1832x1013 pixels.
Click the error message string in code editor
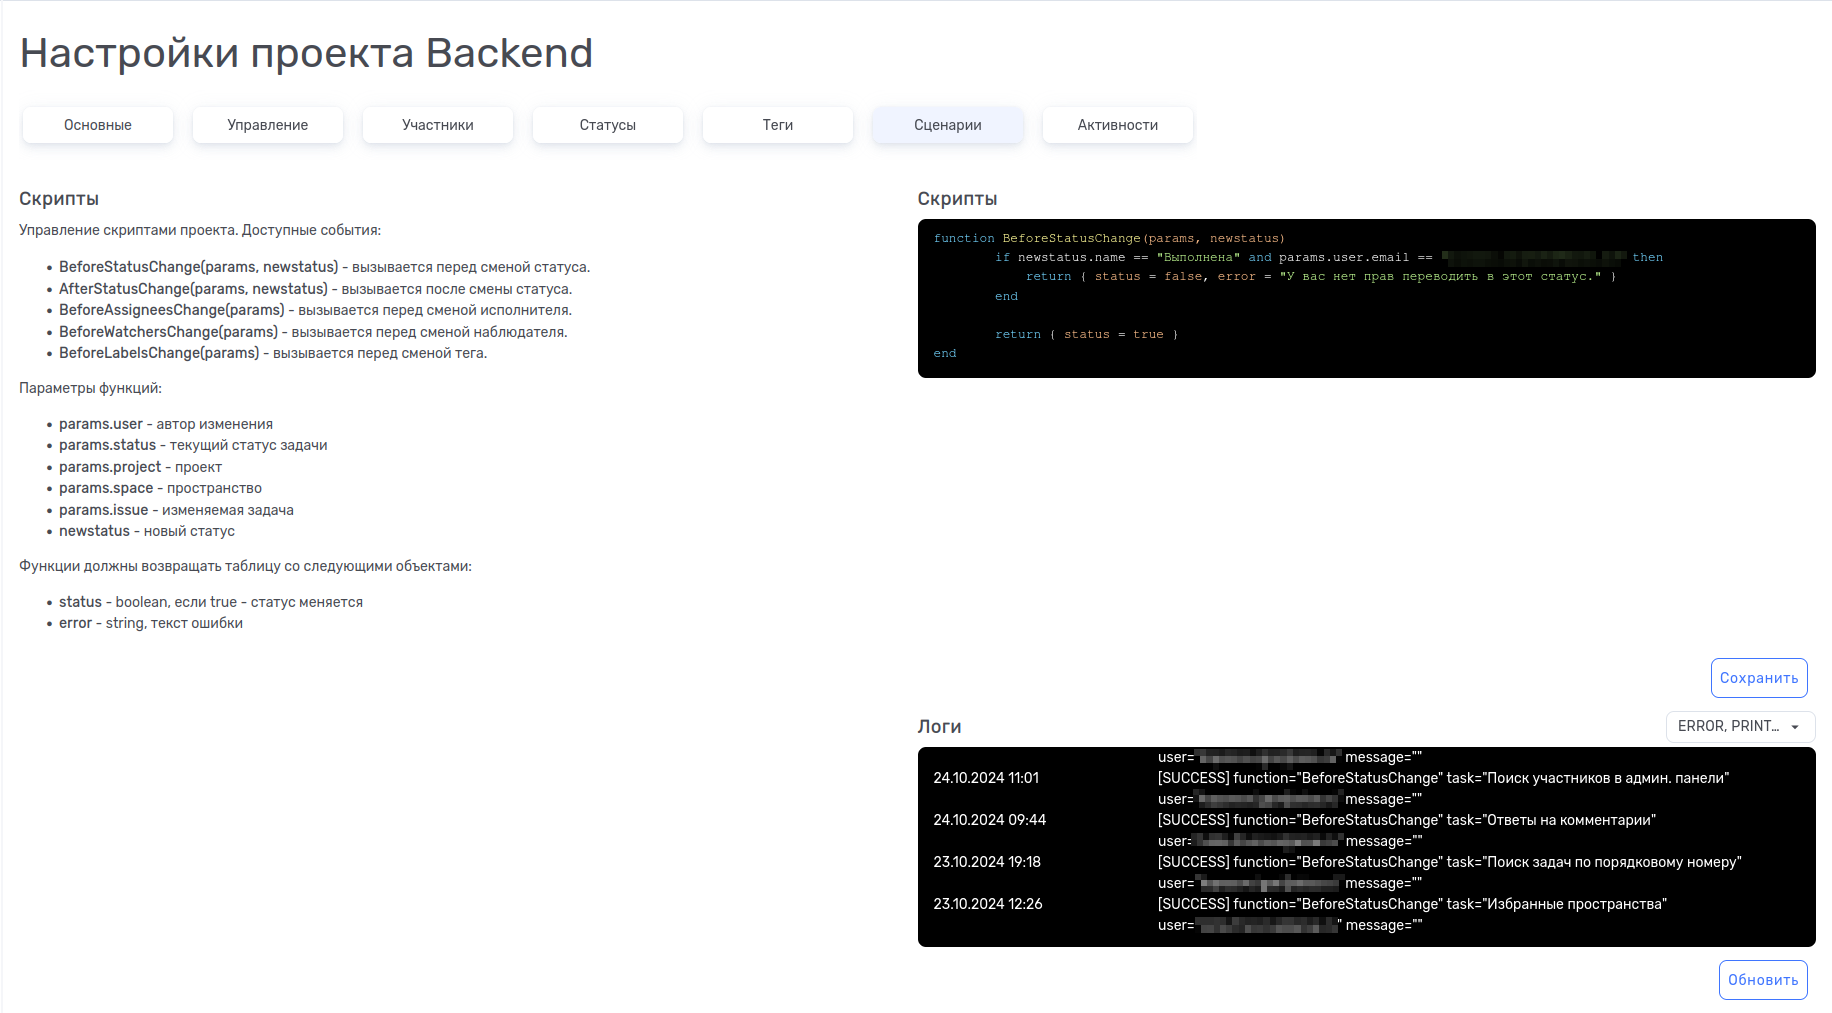tap(1440, 276)
